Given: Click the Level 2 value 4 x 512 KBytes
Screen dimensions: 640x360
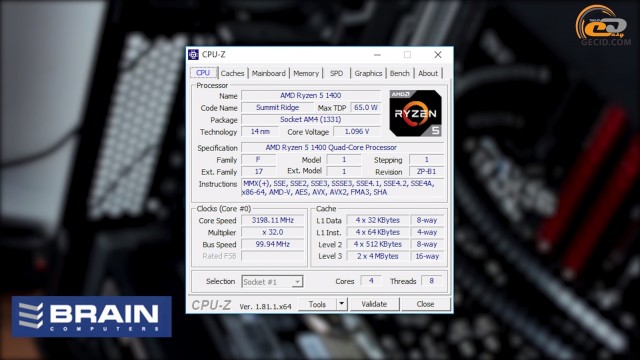Looking at the screenshot, I should click(378, 244).
